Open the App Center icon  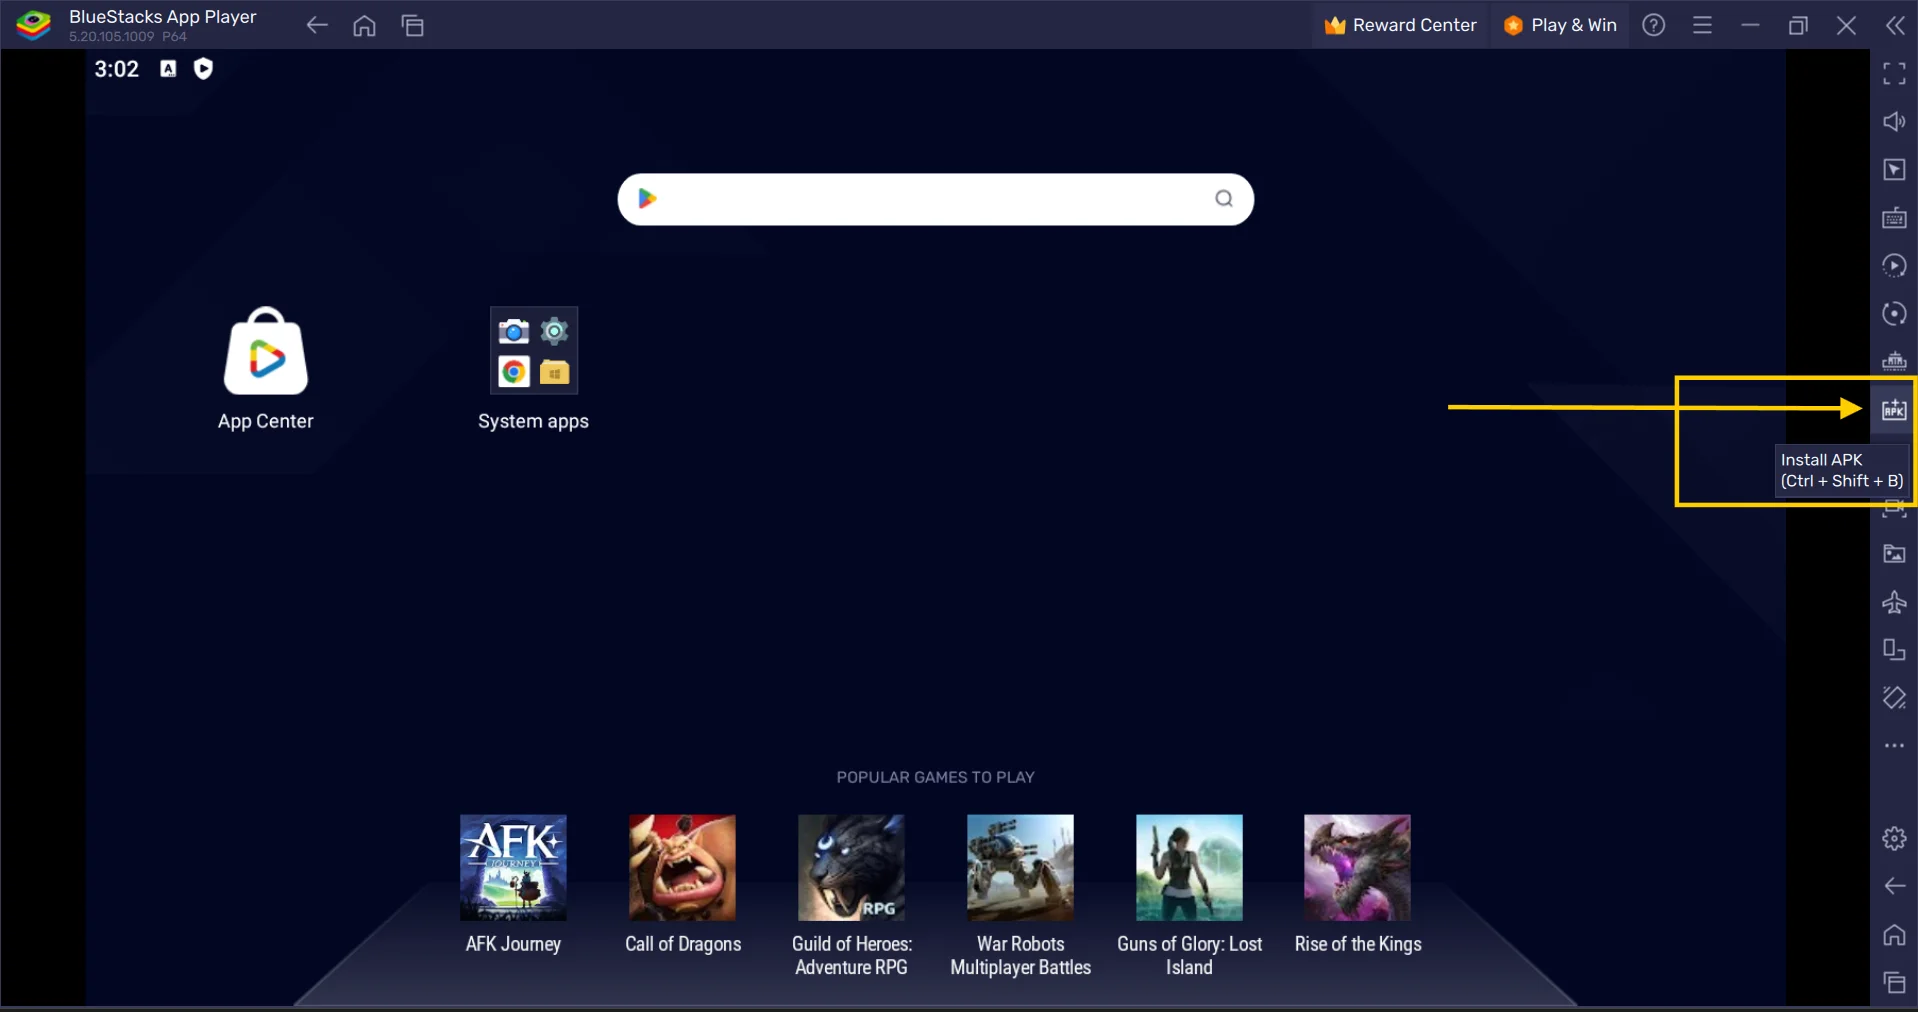[x=265, y=351]
